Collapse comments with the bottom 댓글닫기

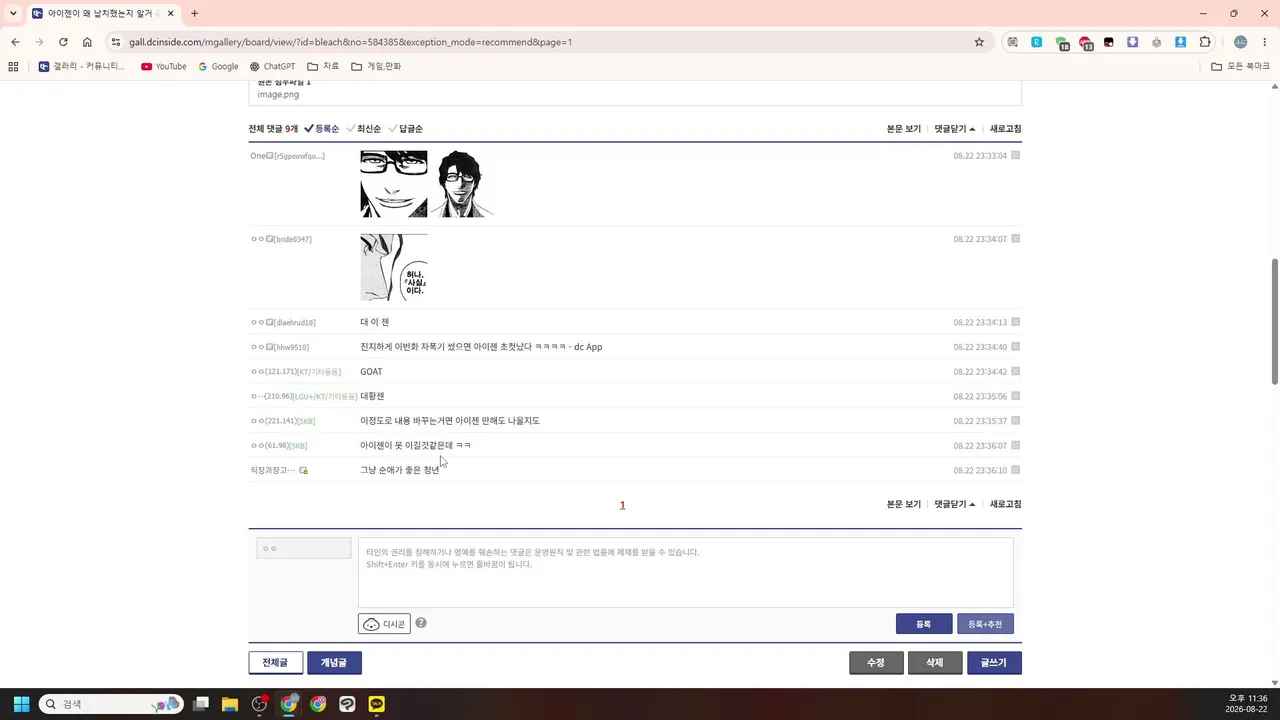tap(955, 505)
